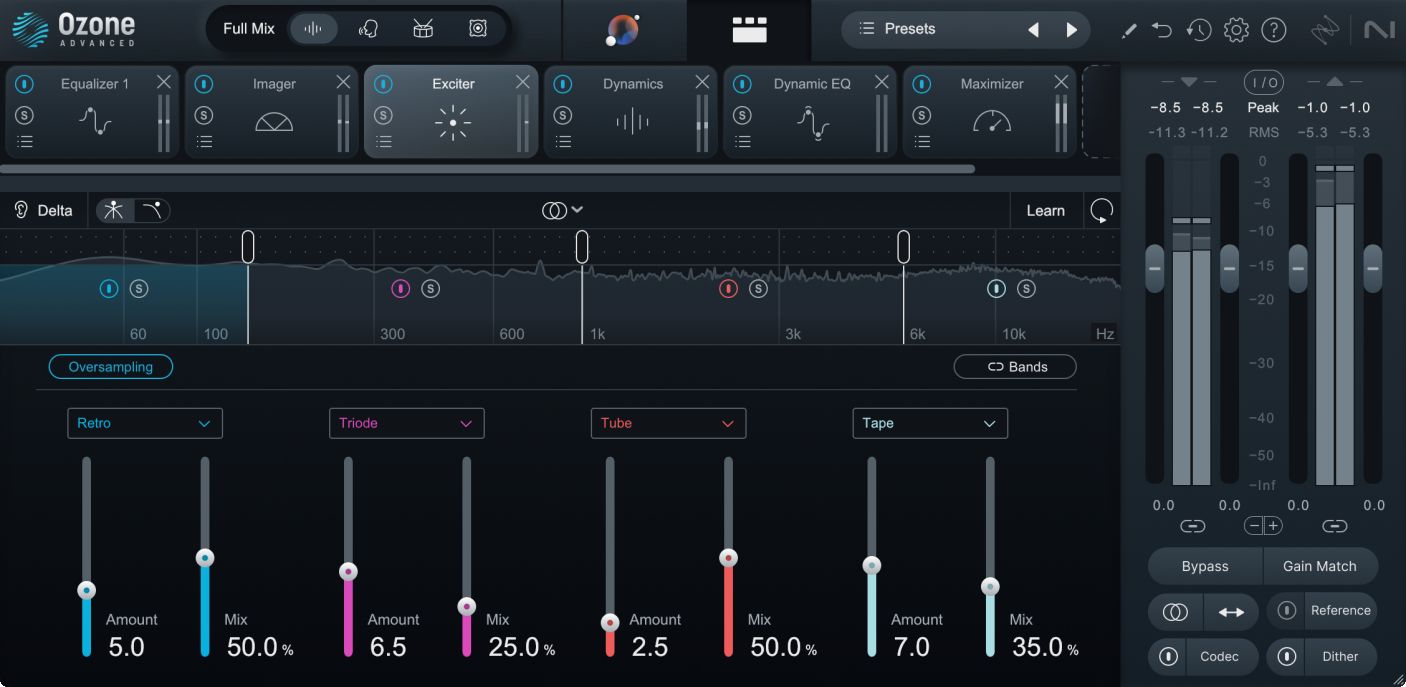Open the Tube mode dropdown
This screenshot has width=1406, height=687.
[x=668, y=423]
